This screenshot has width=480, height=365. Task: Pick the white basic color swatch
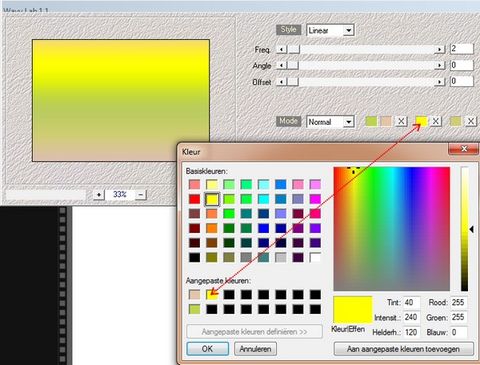point(315,257)
